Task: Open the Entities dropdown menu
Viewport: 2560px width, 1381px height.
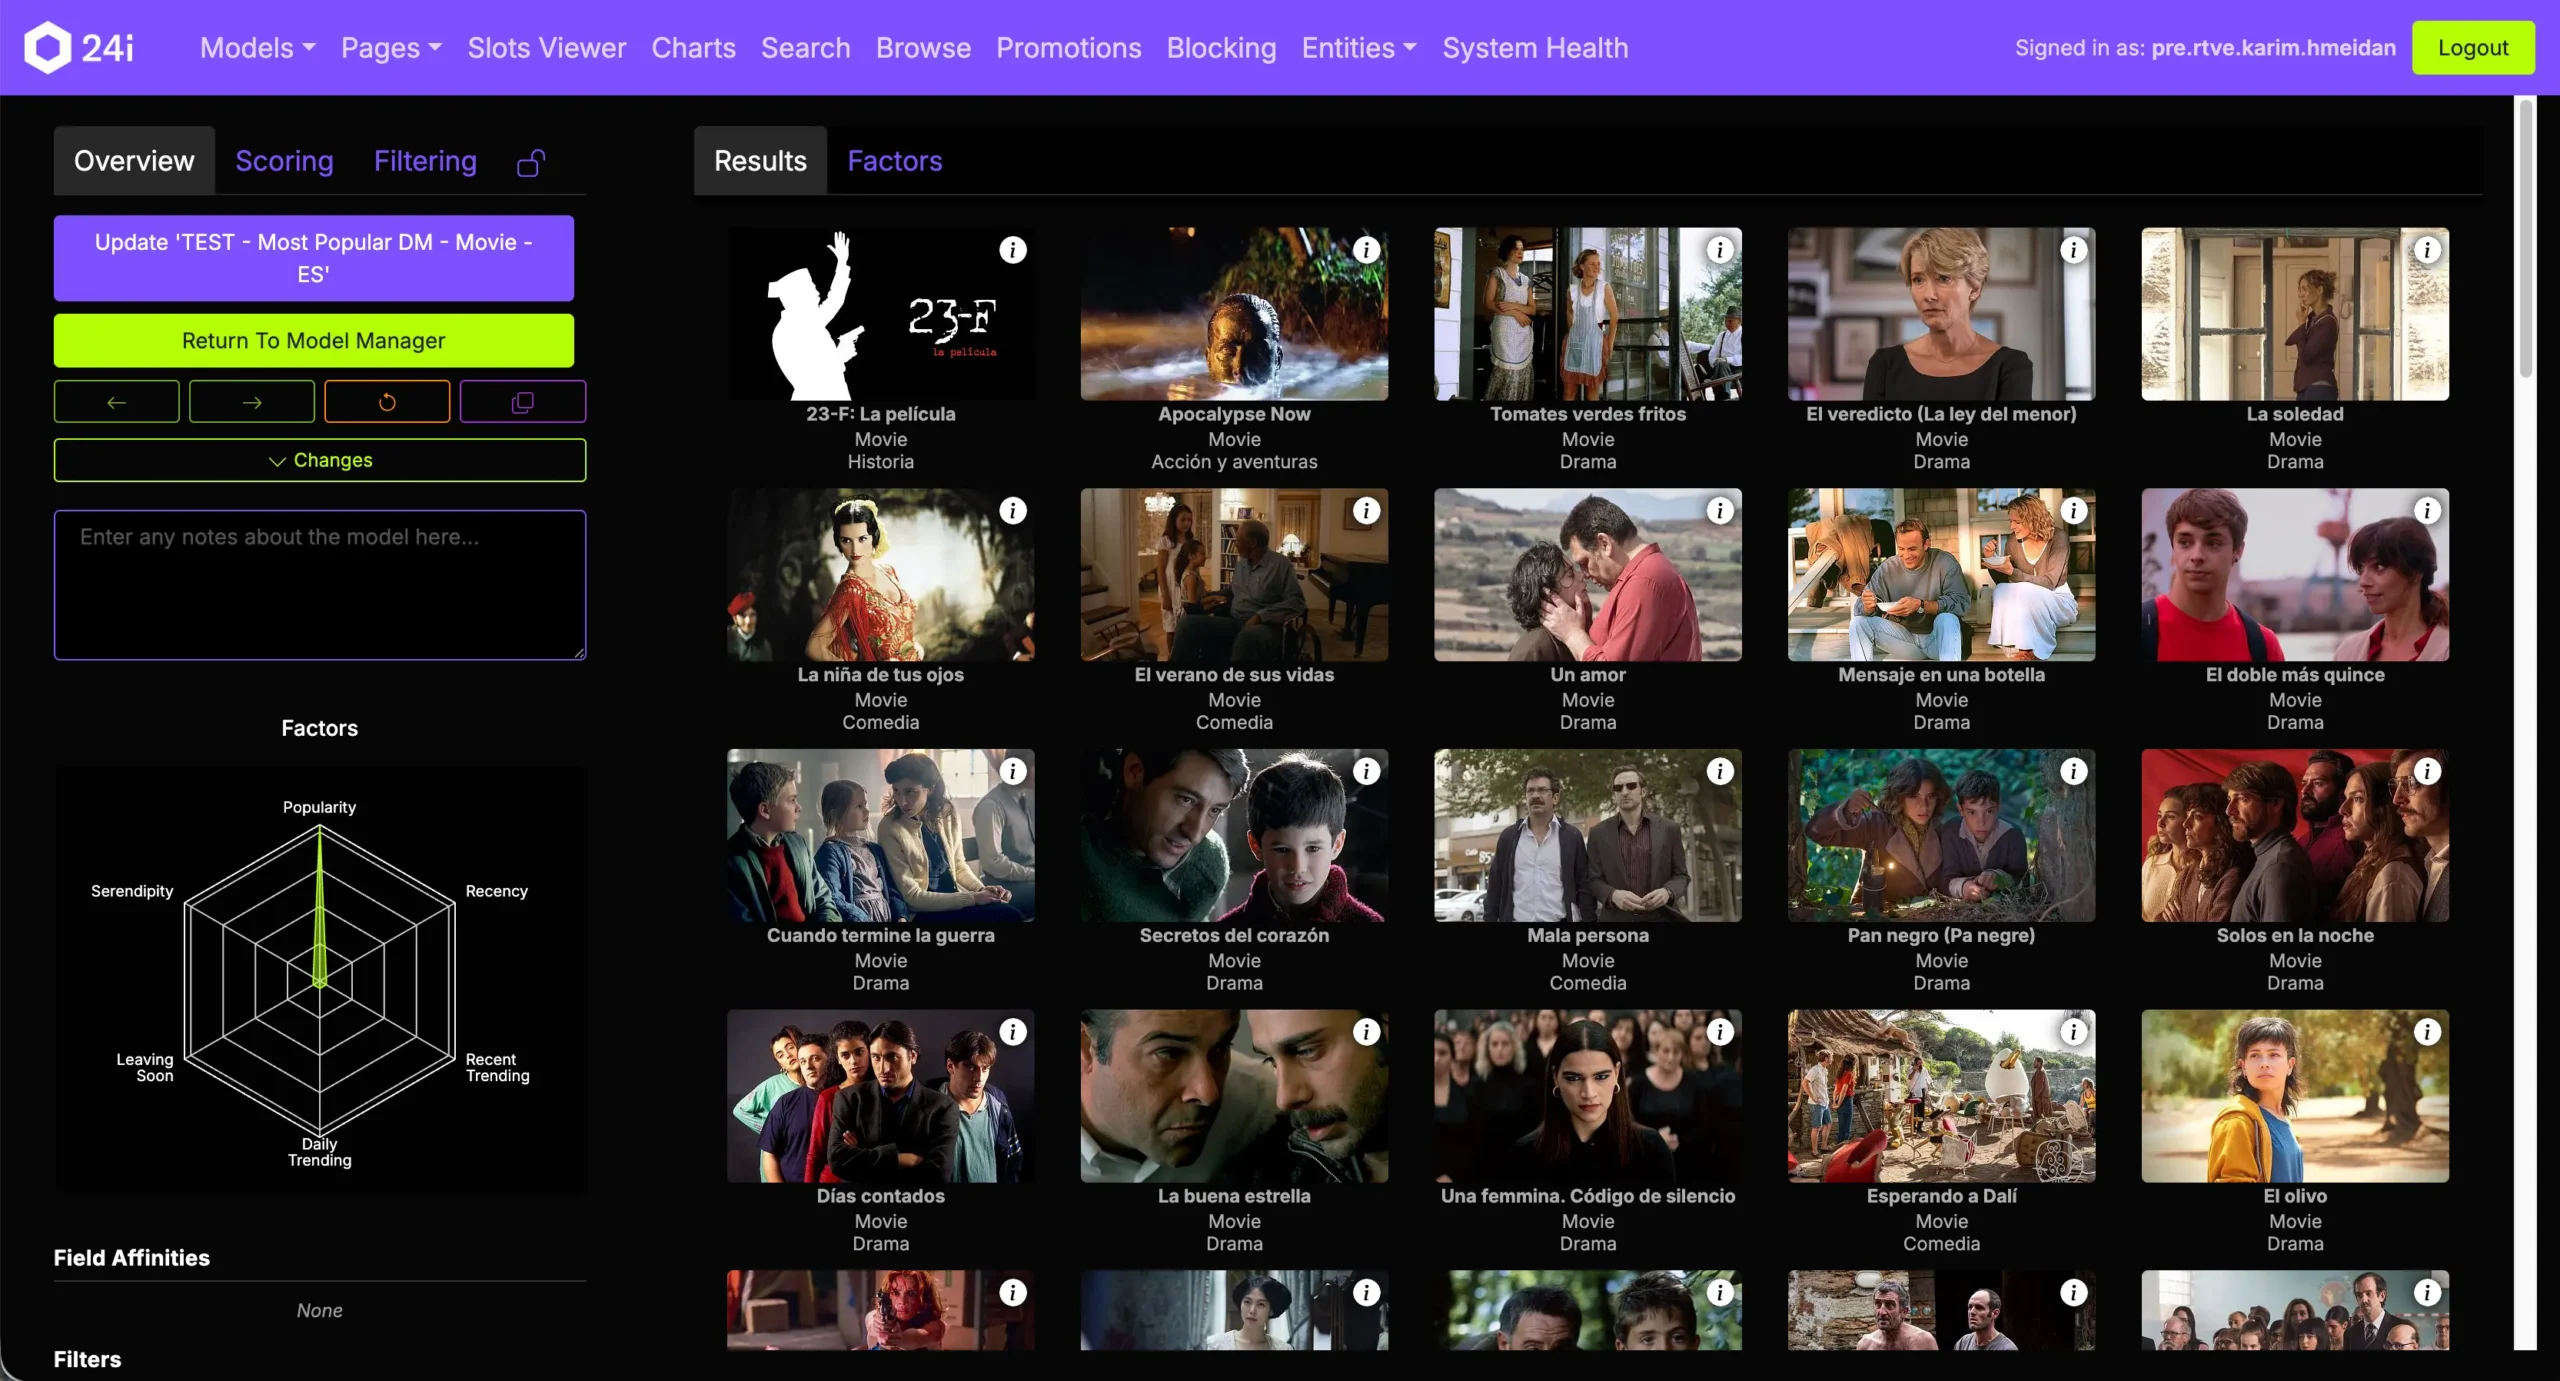Action: [x=1358, y=48]
